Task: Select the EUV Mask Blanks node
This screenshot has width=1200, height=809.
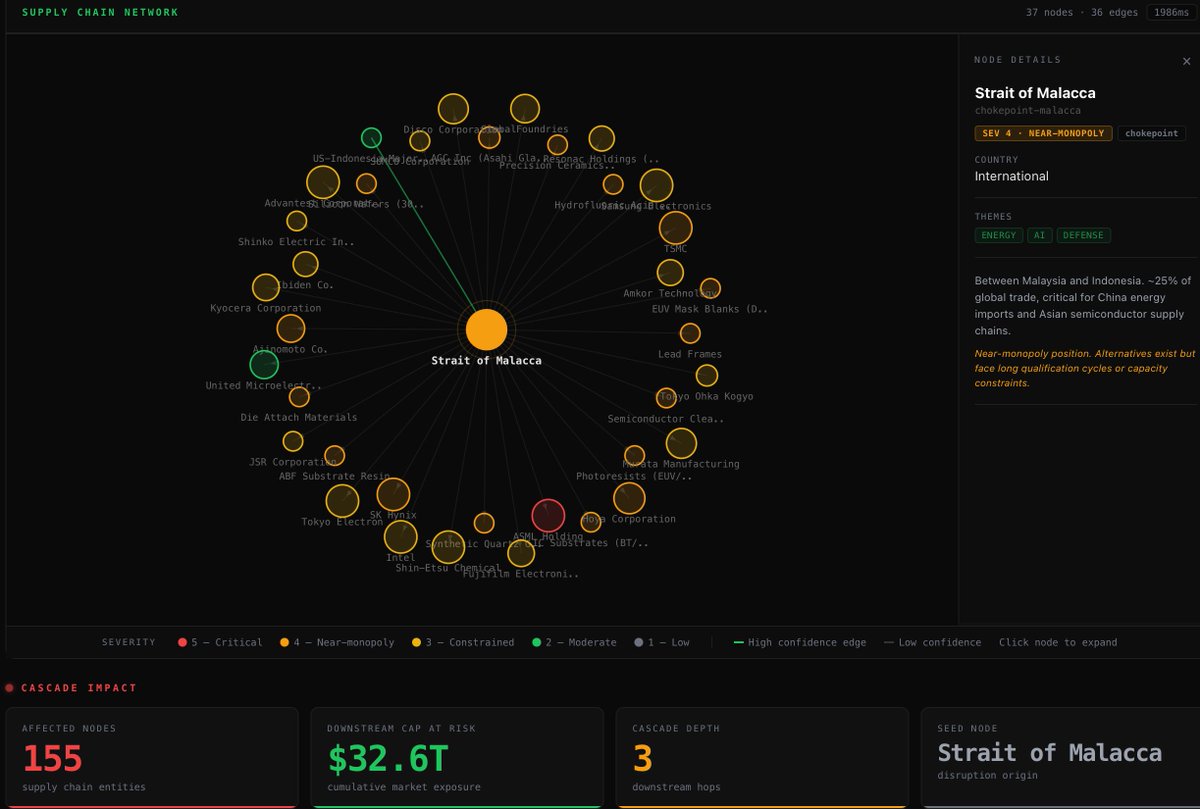Action: click(710, 289)
